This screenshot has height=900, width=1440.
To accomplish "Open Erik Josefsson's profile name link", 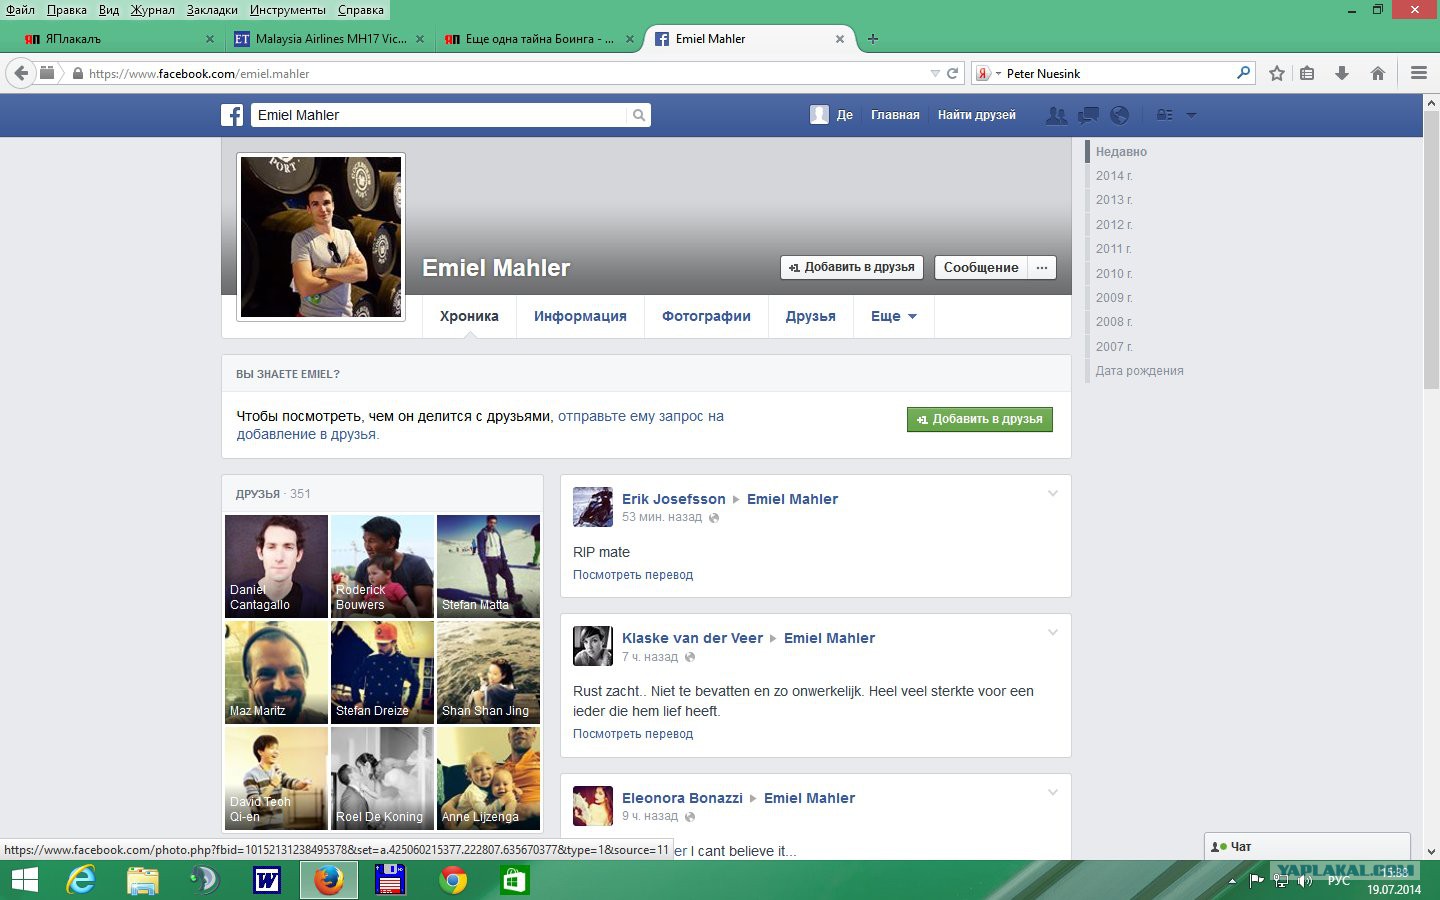I will click(x=674, y=499).
